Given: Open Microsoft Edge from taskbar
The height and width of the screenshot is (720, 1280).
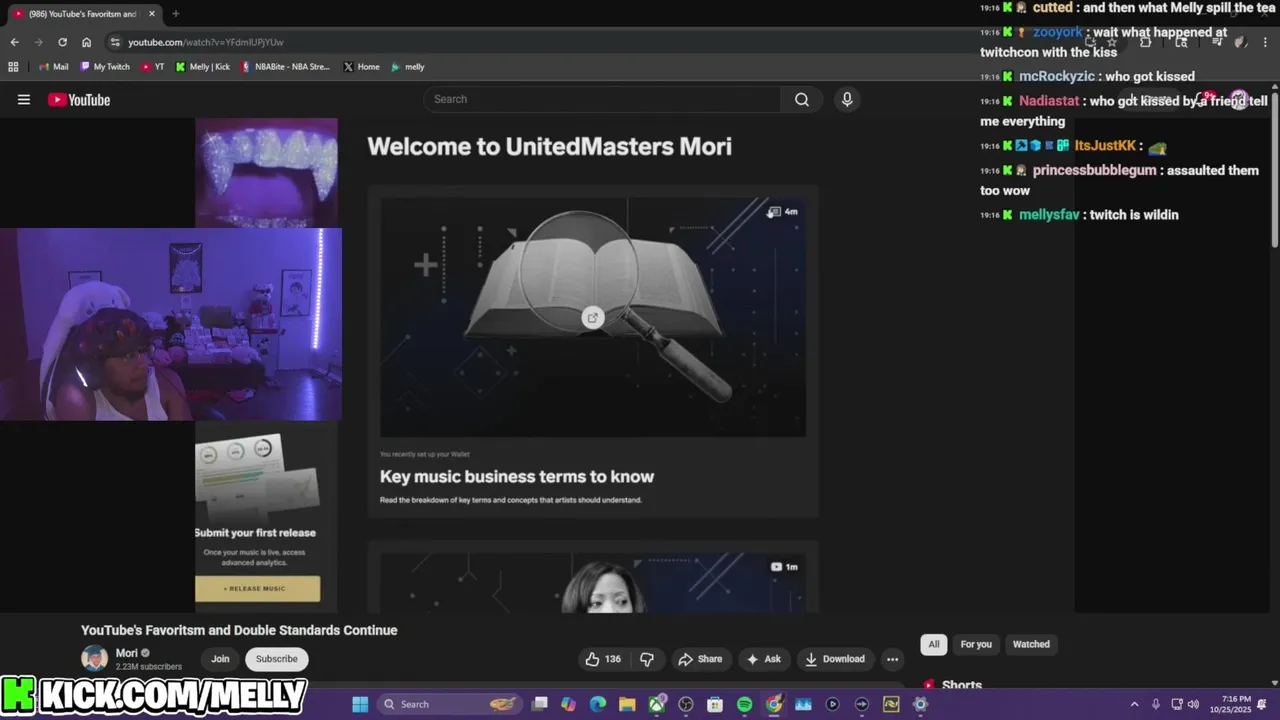Looking at the screenshot, I should click(598, 704).
